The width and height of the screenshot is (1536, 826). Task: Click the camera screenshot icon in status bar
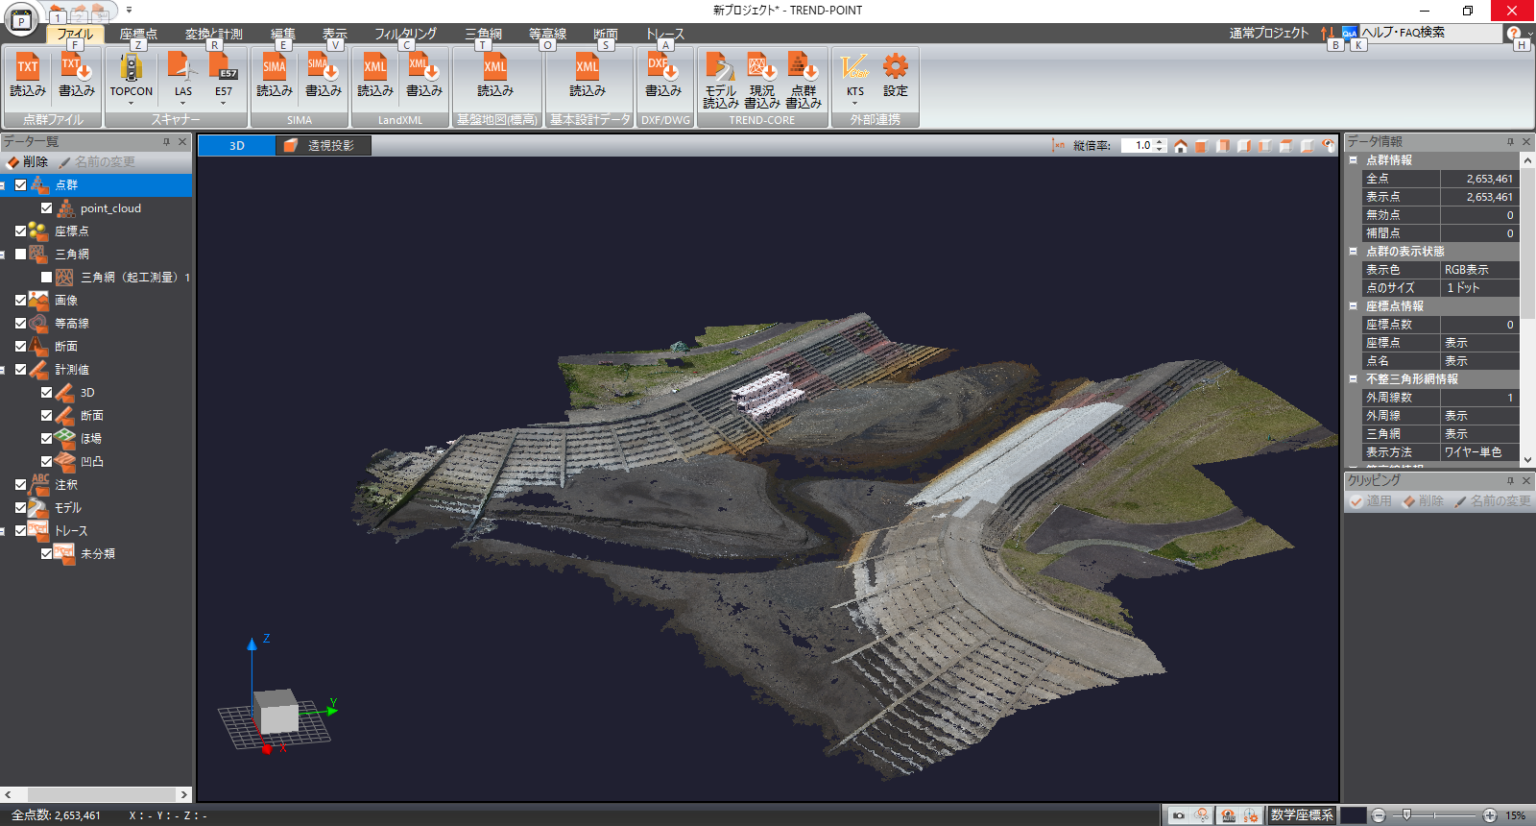1179,815
